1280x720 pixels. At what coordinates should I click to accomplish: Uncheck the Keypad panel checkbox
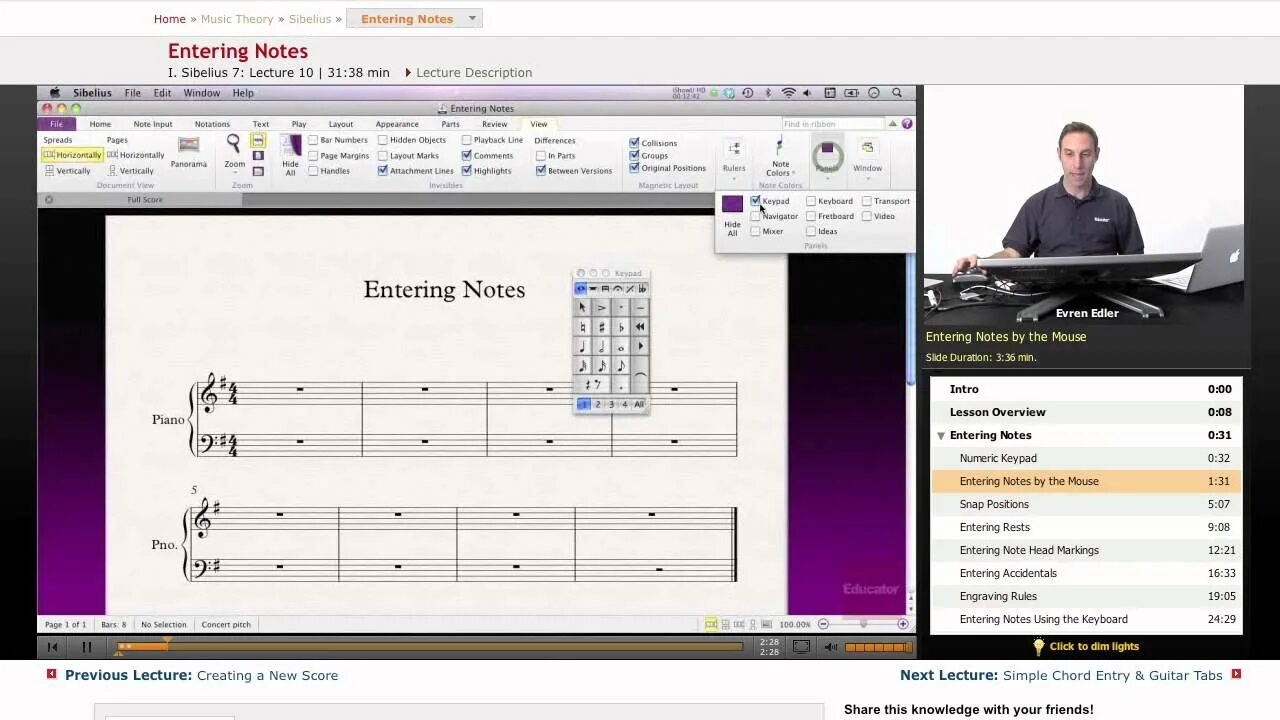pos(755,201)
